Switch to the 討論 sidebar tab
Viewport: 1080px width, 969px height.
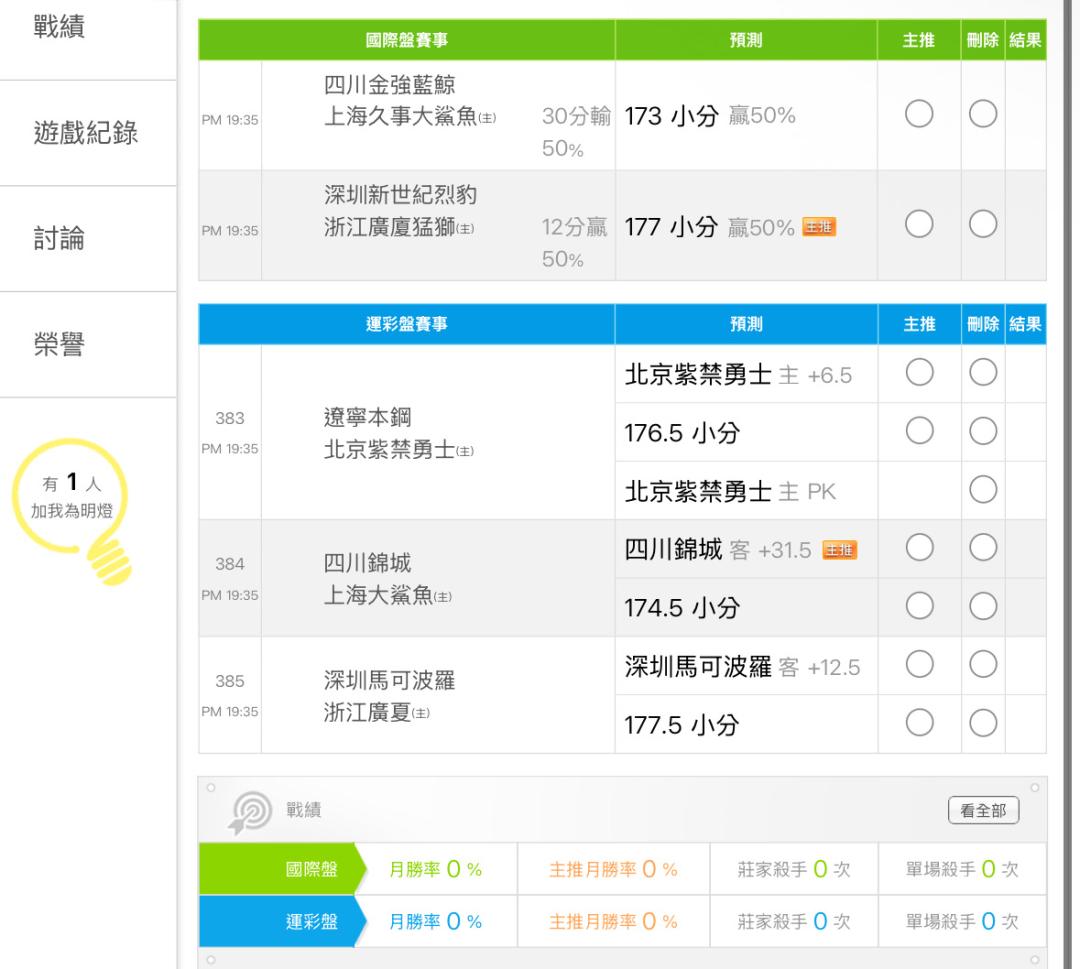(x=88, y=239)
